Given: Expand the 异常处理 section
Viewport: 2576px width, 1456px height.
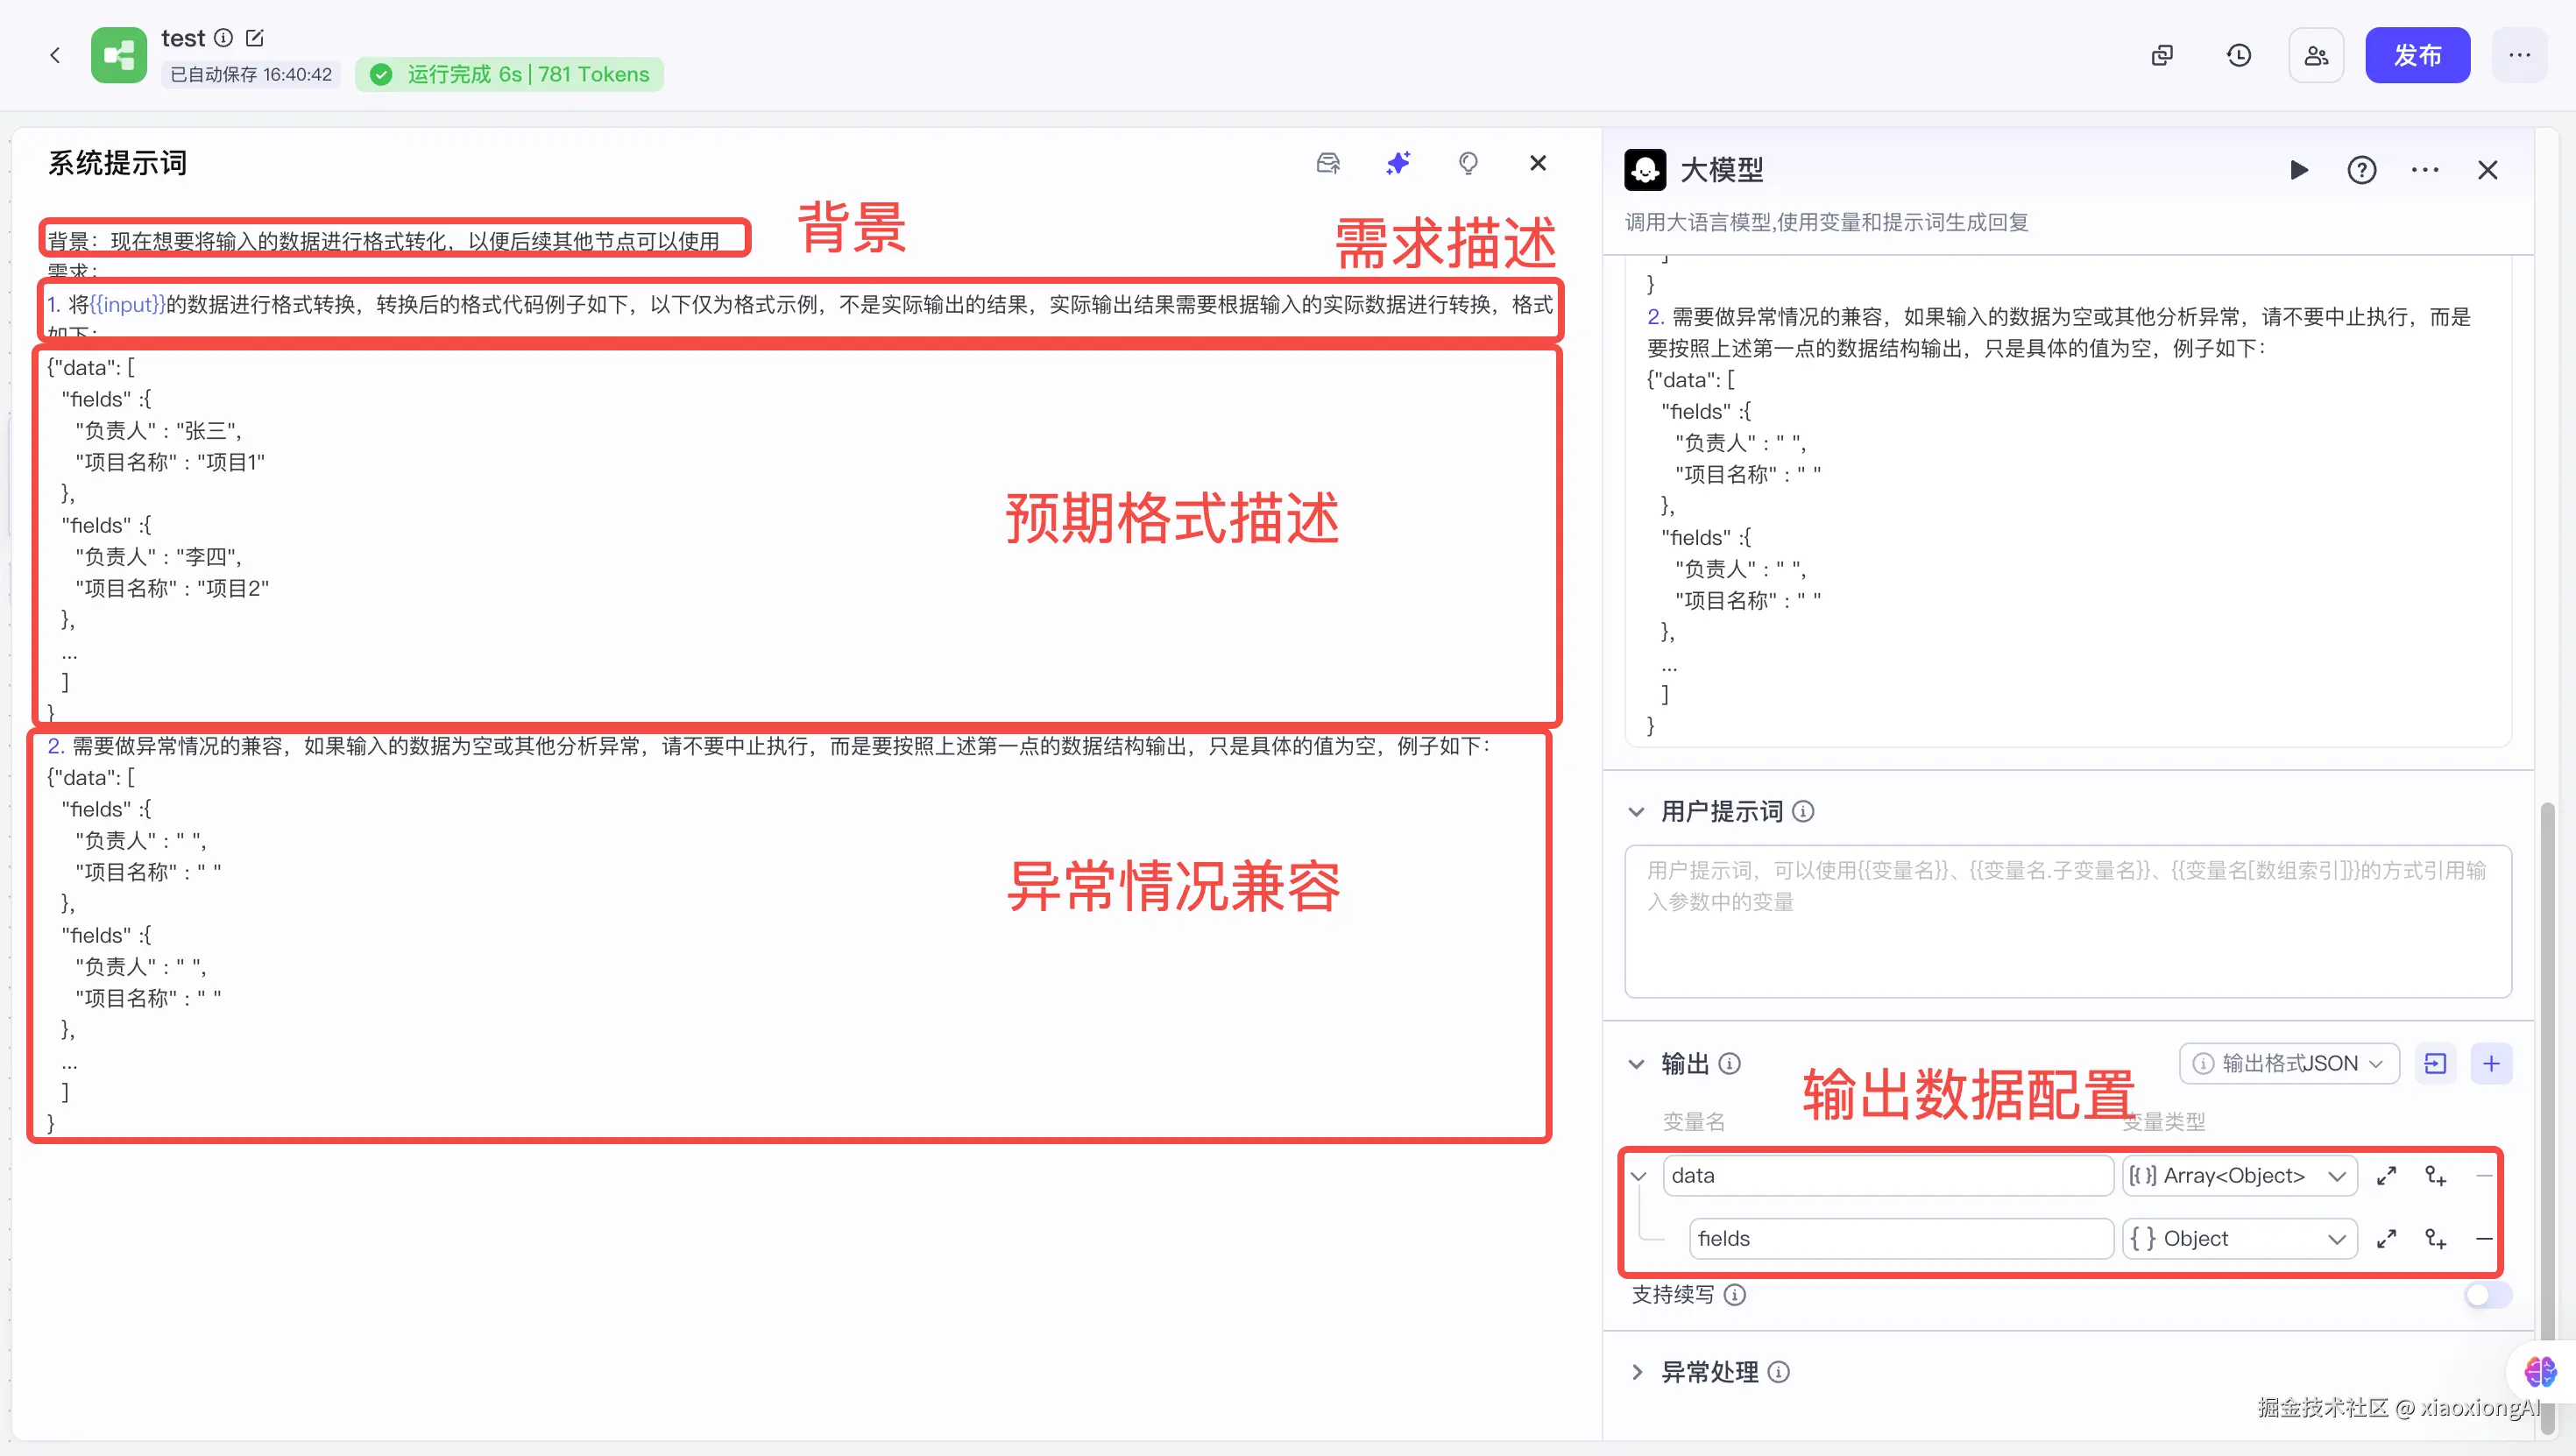Looking at the screenshot, I should point(1637,1372).
